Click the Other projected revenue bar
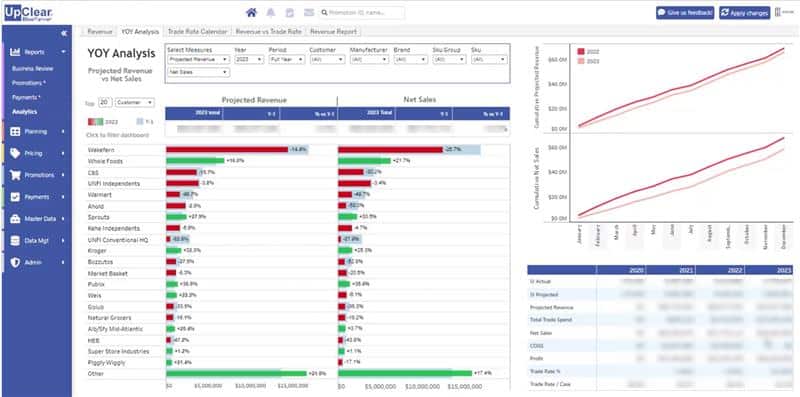Viewport: 800px width, 397px height. (236, 374)
